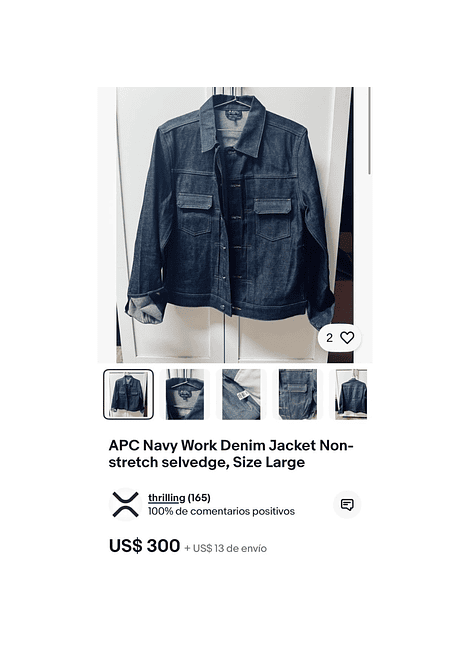Viewport: 470px width, 645px height.
Task: Open the thumbnail showing the white tag
Action: (x=241, y=394)
